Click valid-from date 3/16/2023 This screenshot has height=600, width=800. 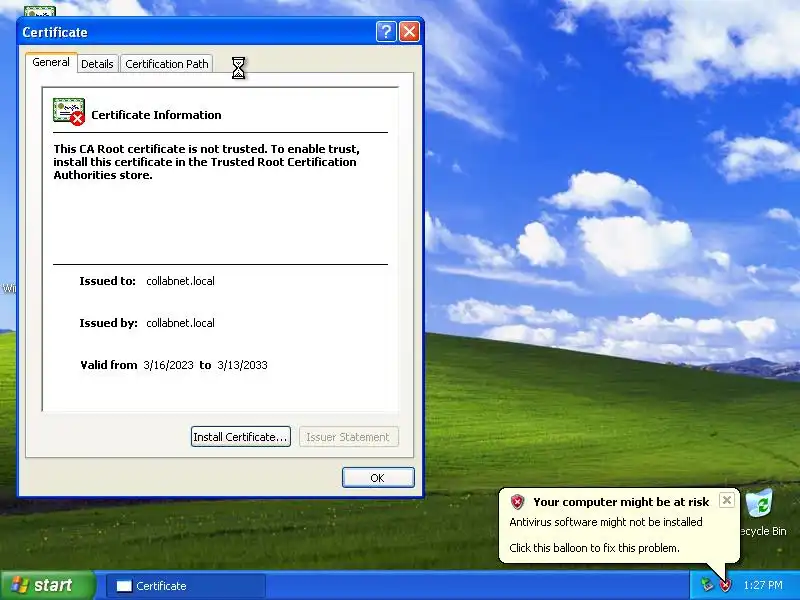click(x=168, y=365)
